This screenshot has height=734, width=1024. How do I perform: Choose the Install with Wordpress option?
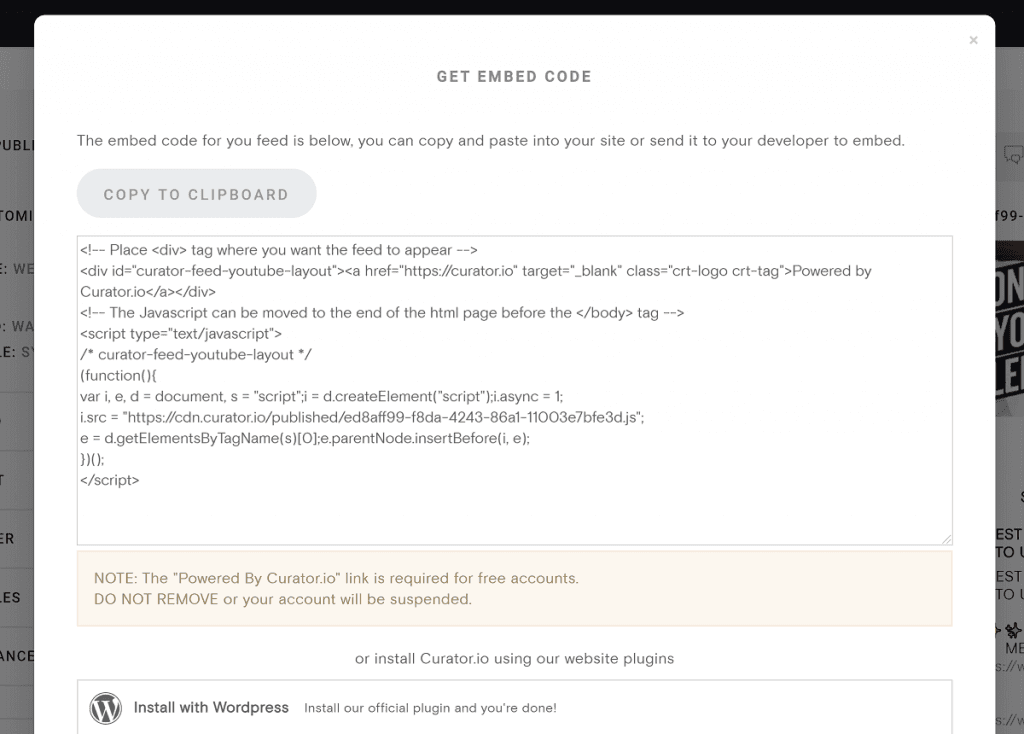coord(211,707)
